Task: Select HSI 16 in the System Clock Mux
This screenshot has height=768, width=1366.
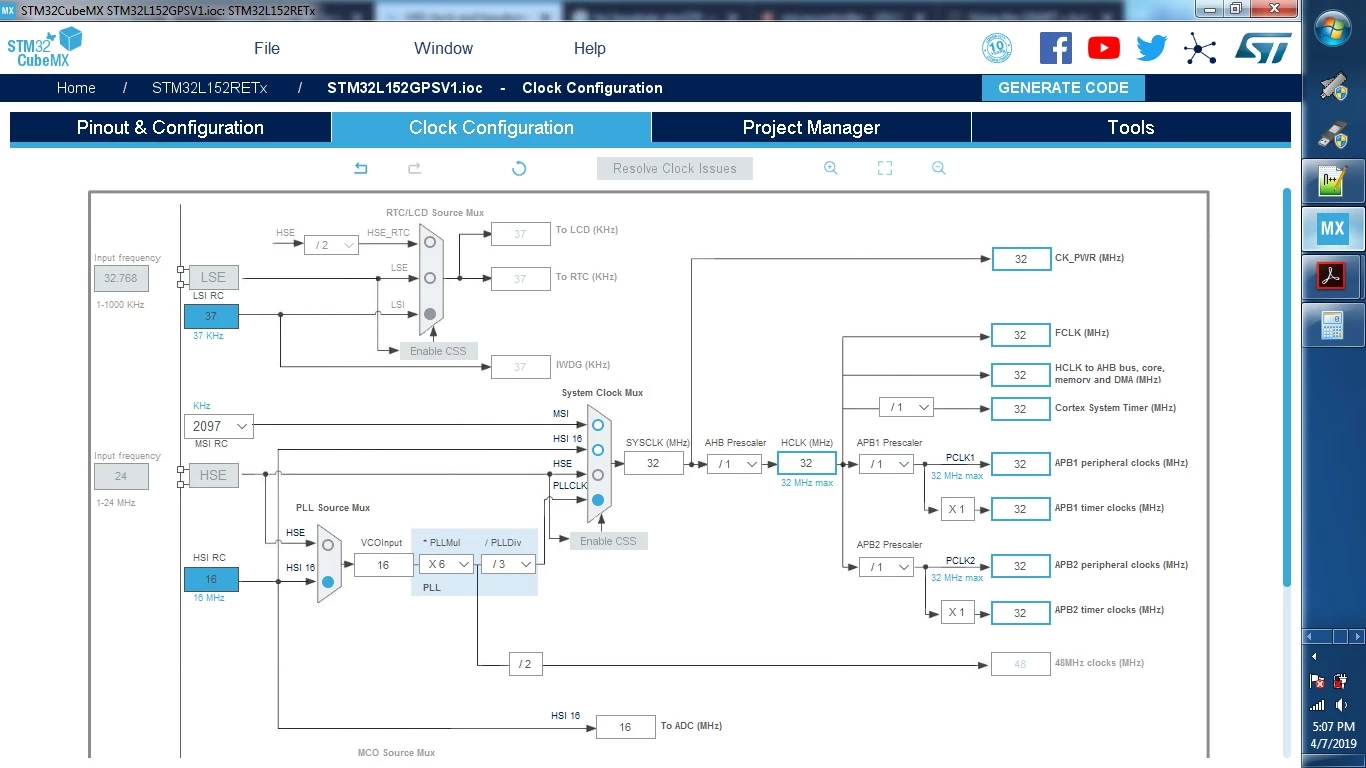Action: (598, 450)
